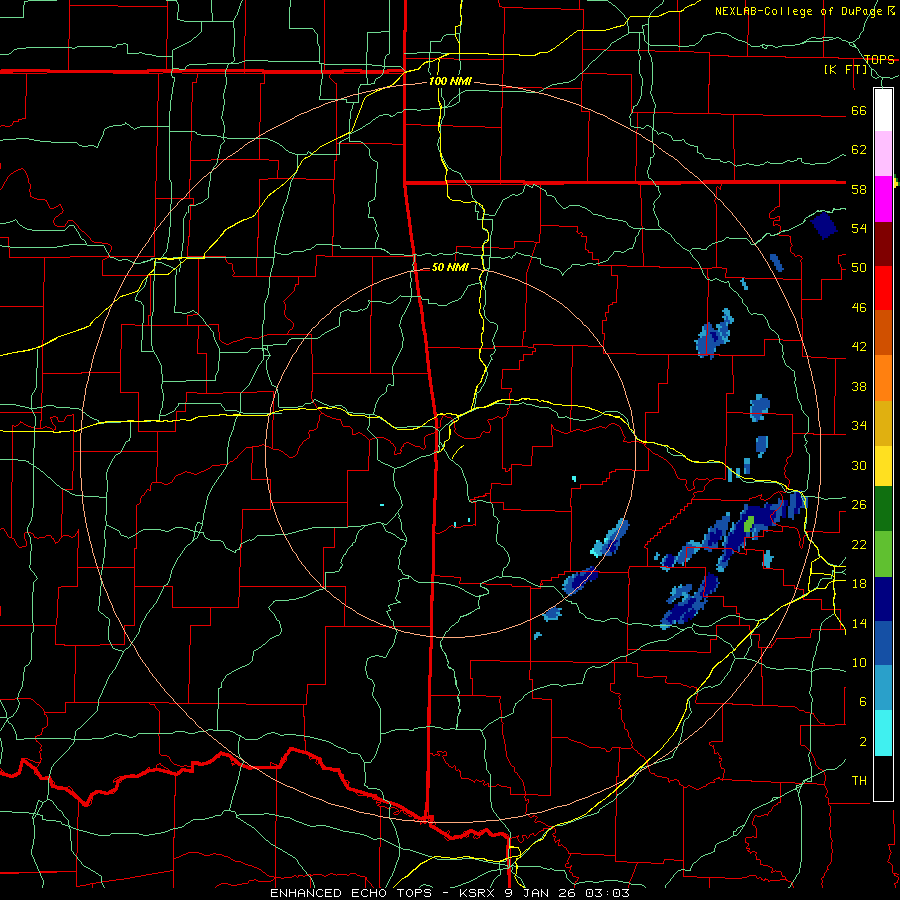The height and width of the screenshot is (900, 900).
Task: Choose the navy blue legend color band
Action: click(883, 599)
